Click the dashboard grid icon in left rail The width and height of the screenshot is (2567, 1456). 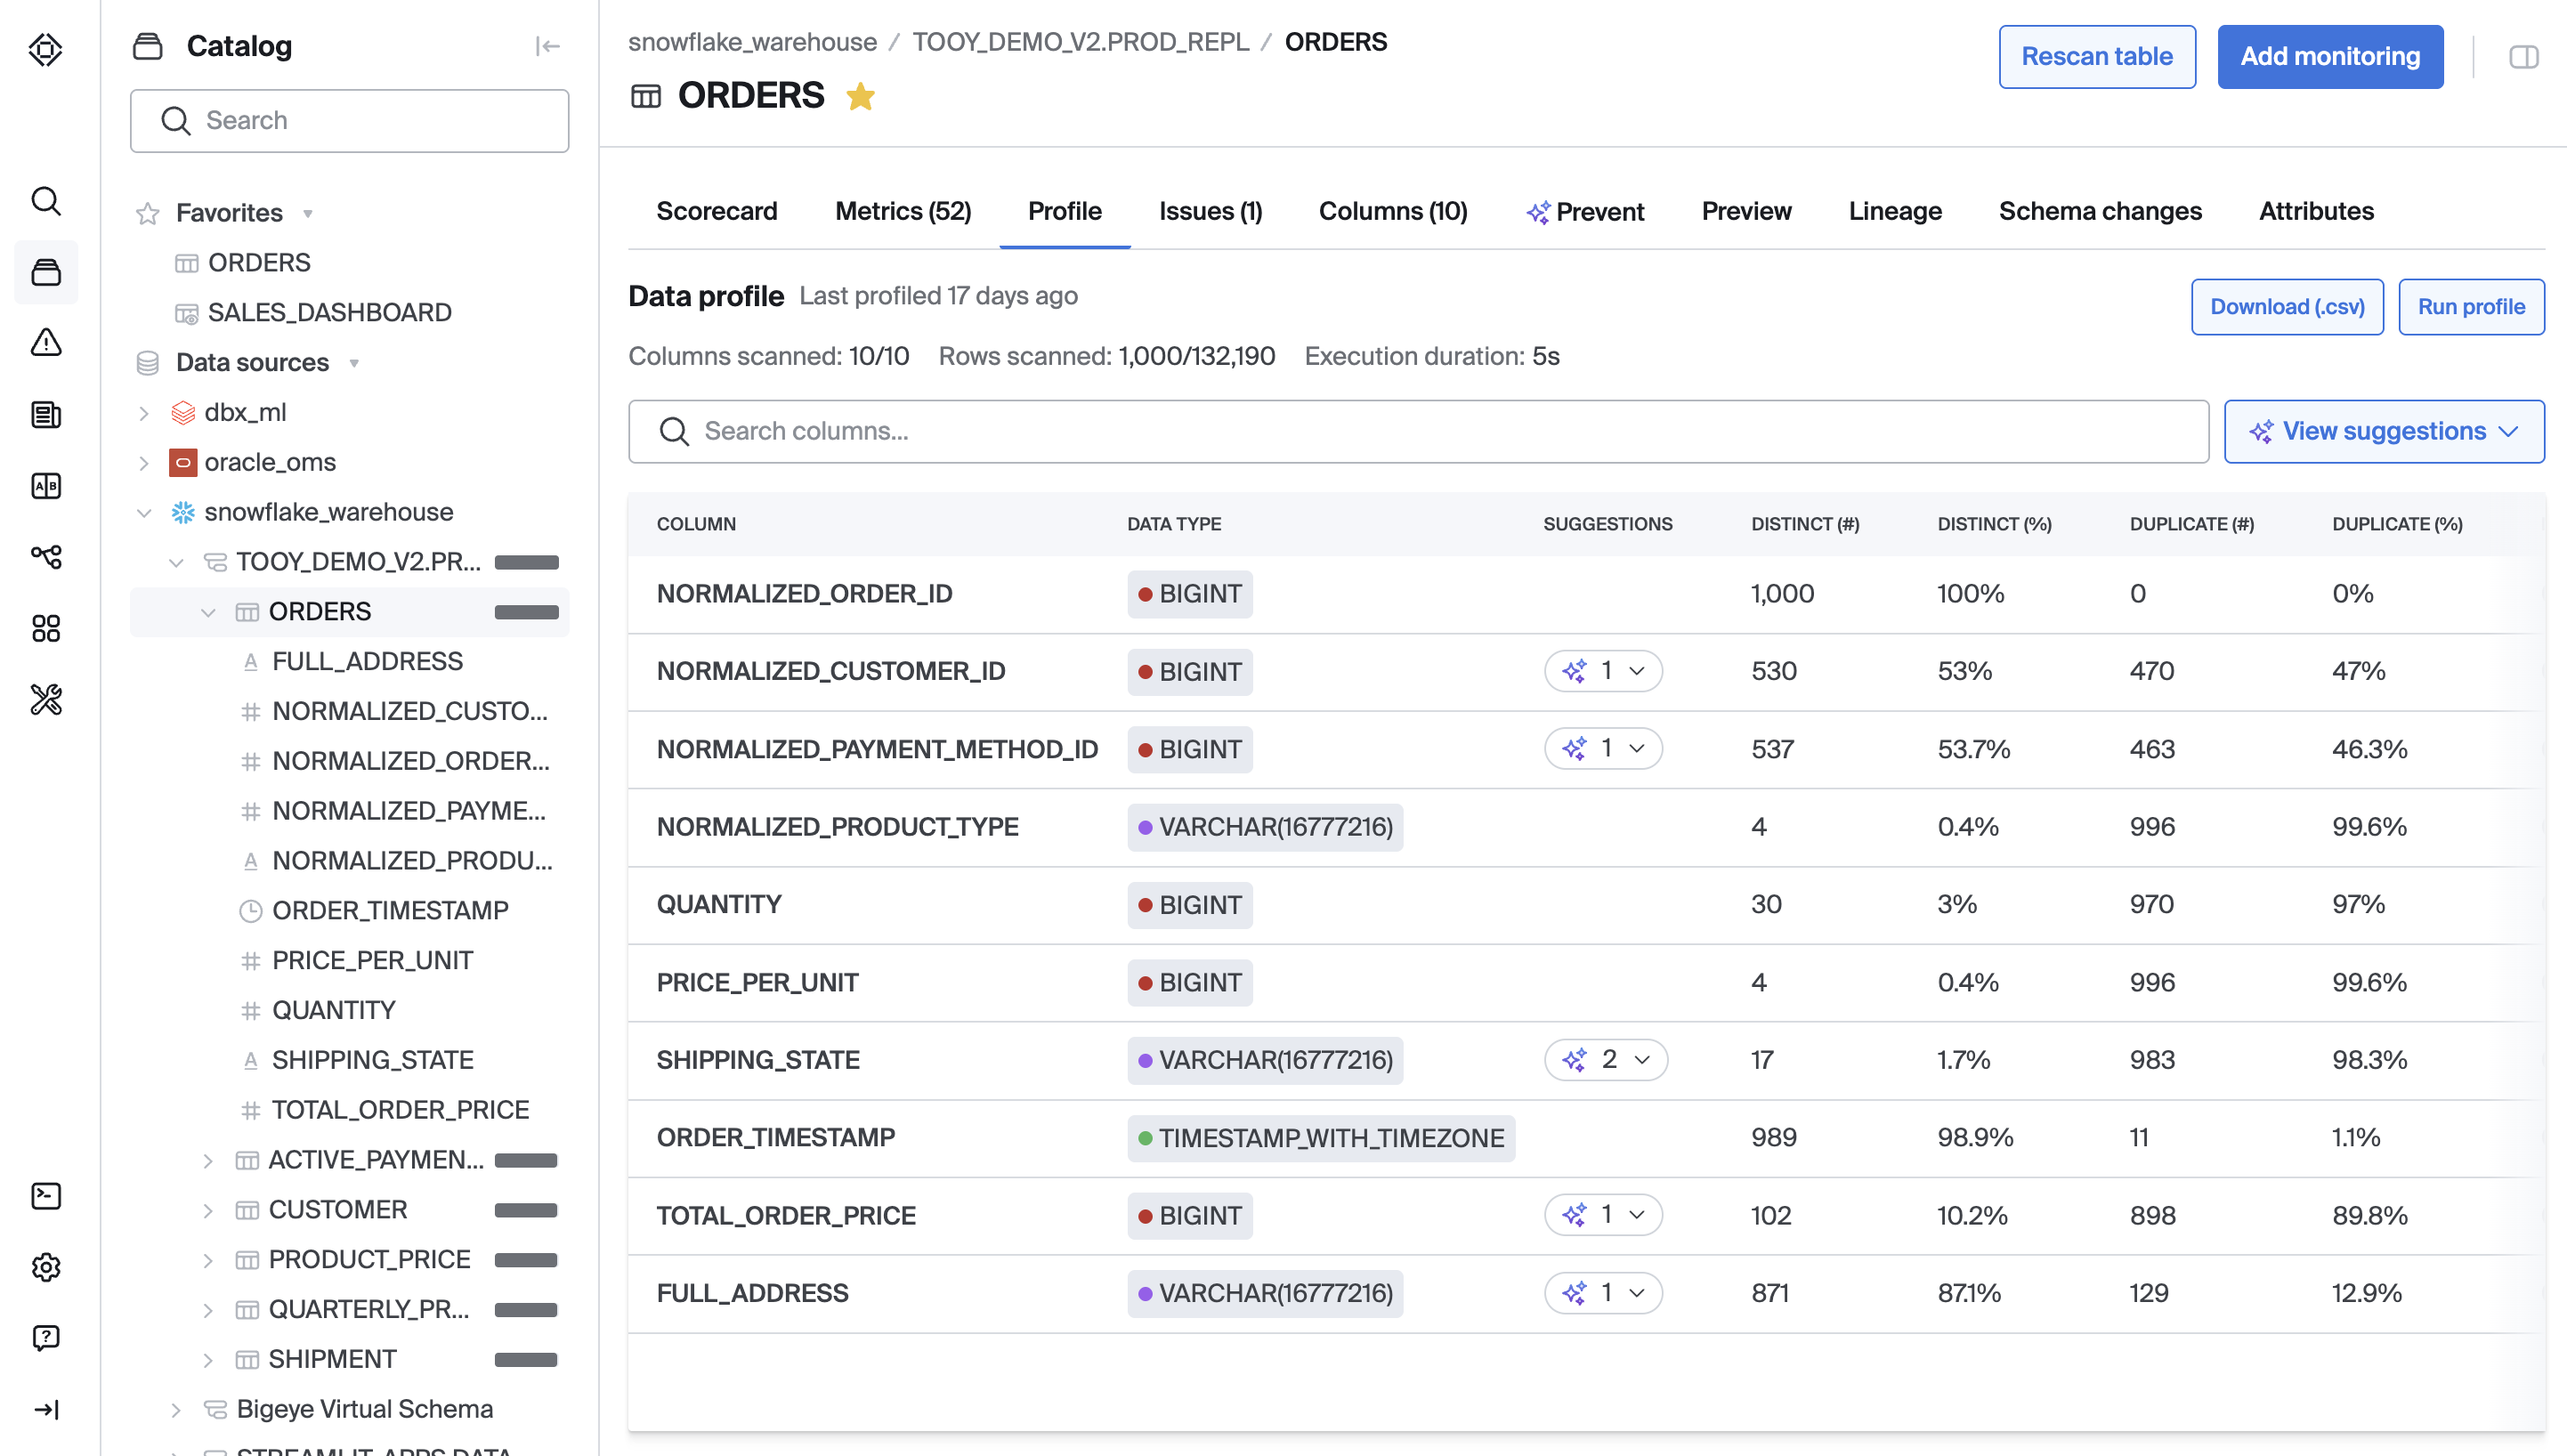tap(46, 628)
